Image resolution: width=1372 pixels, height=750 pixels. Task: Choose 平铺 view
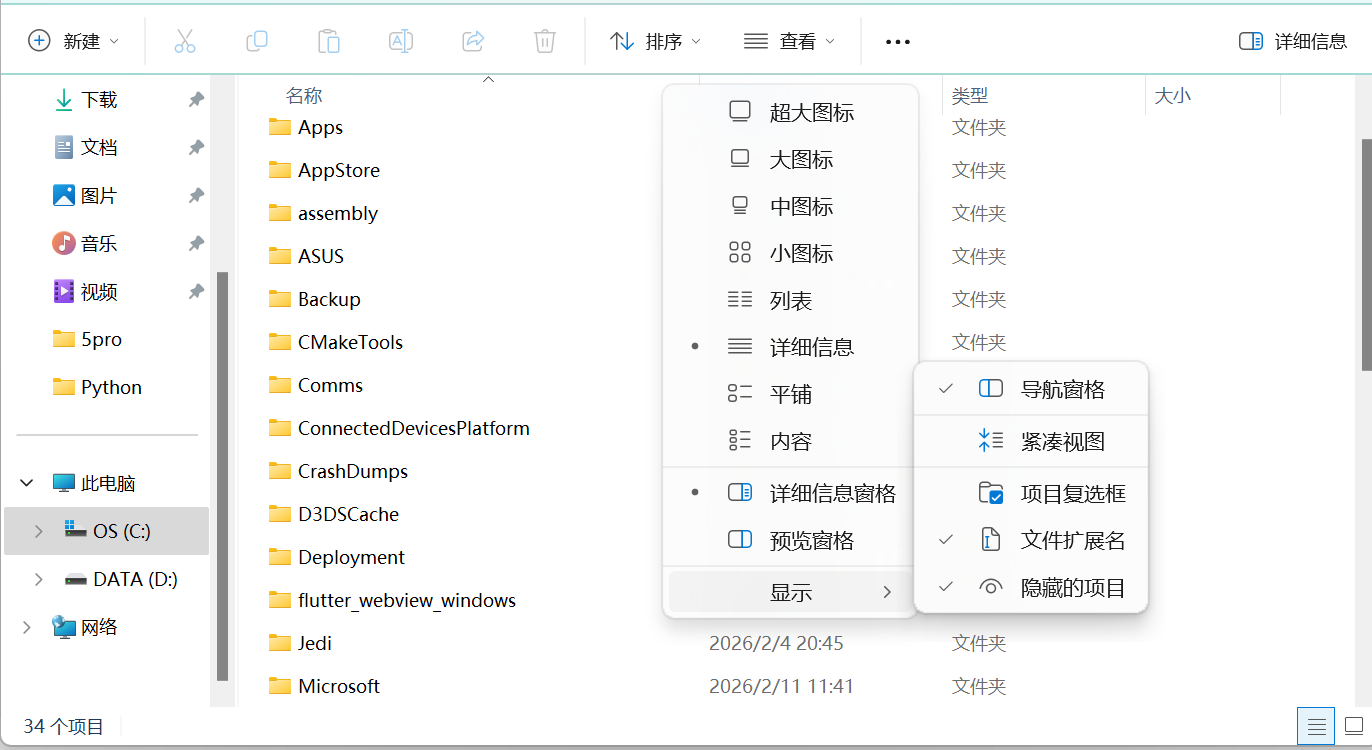[790, 394]
